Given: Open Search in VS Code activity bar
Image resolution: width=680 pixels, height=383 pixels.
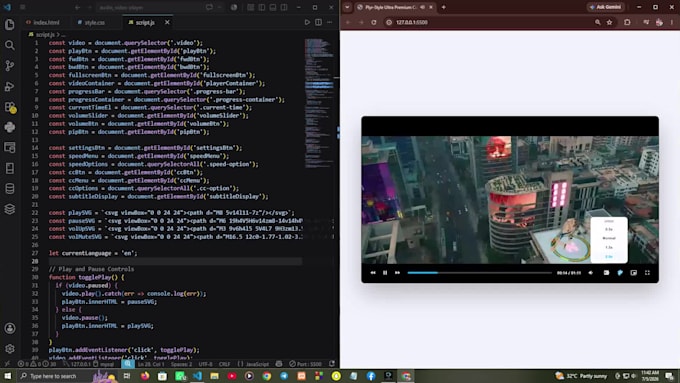Looking at the screenshot, I should point(10,45).
